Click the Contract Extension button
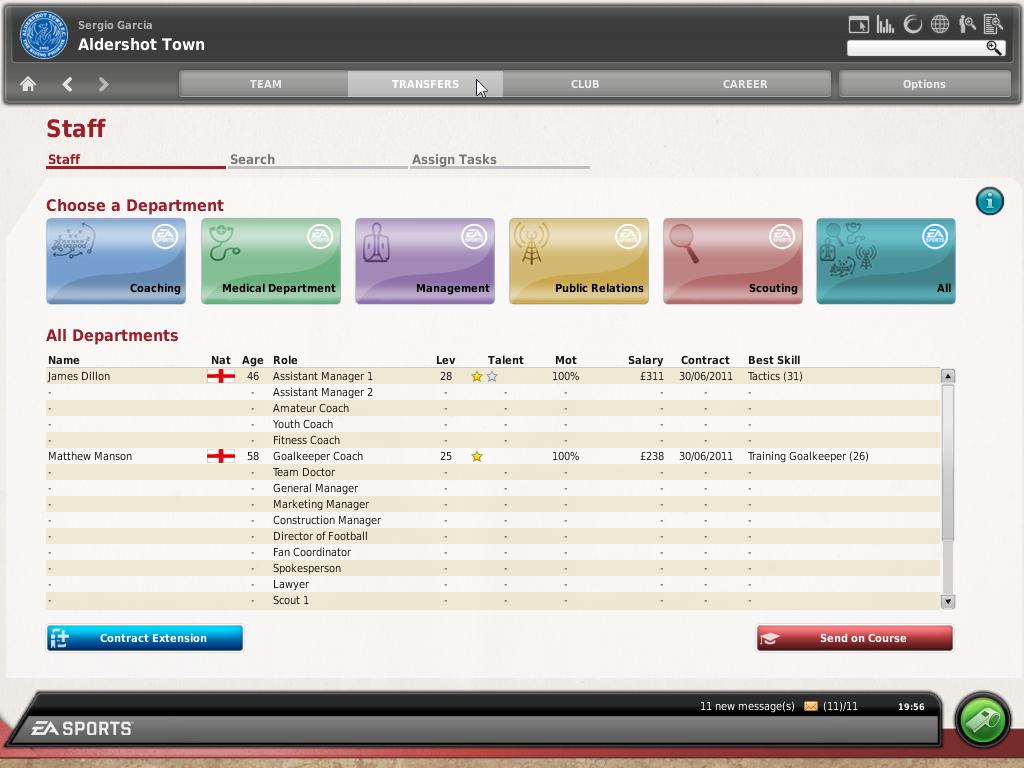The height and width of the screenshot is (768, 1024). (x=145, y=638)
